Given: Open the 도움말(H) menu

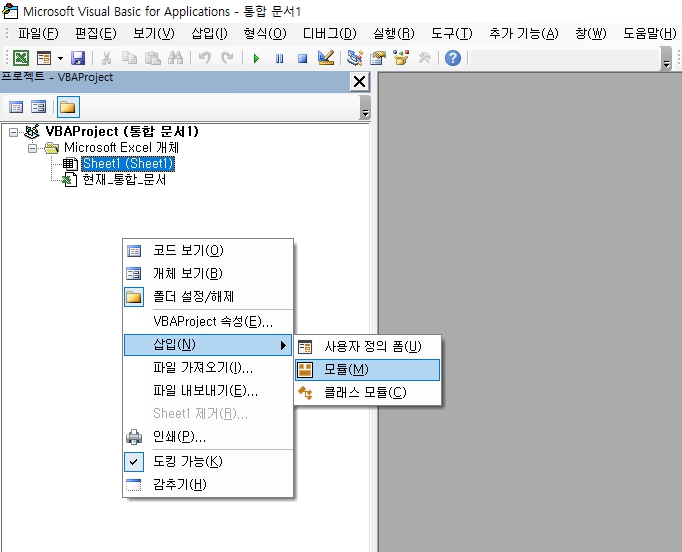Looking at the screenshot, I should point(649,33).
